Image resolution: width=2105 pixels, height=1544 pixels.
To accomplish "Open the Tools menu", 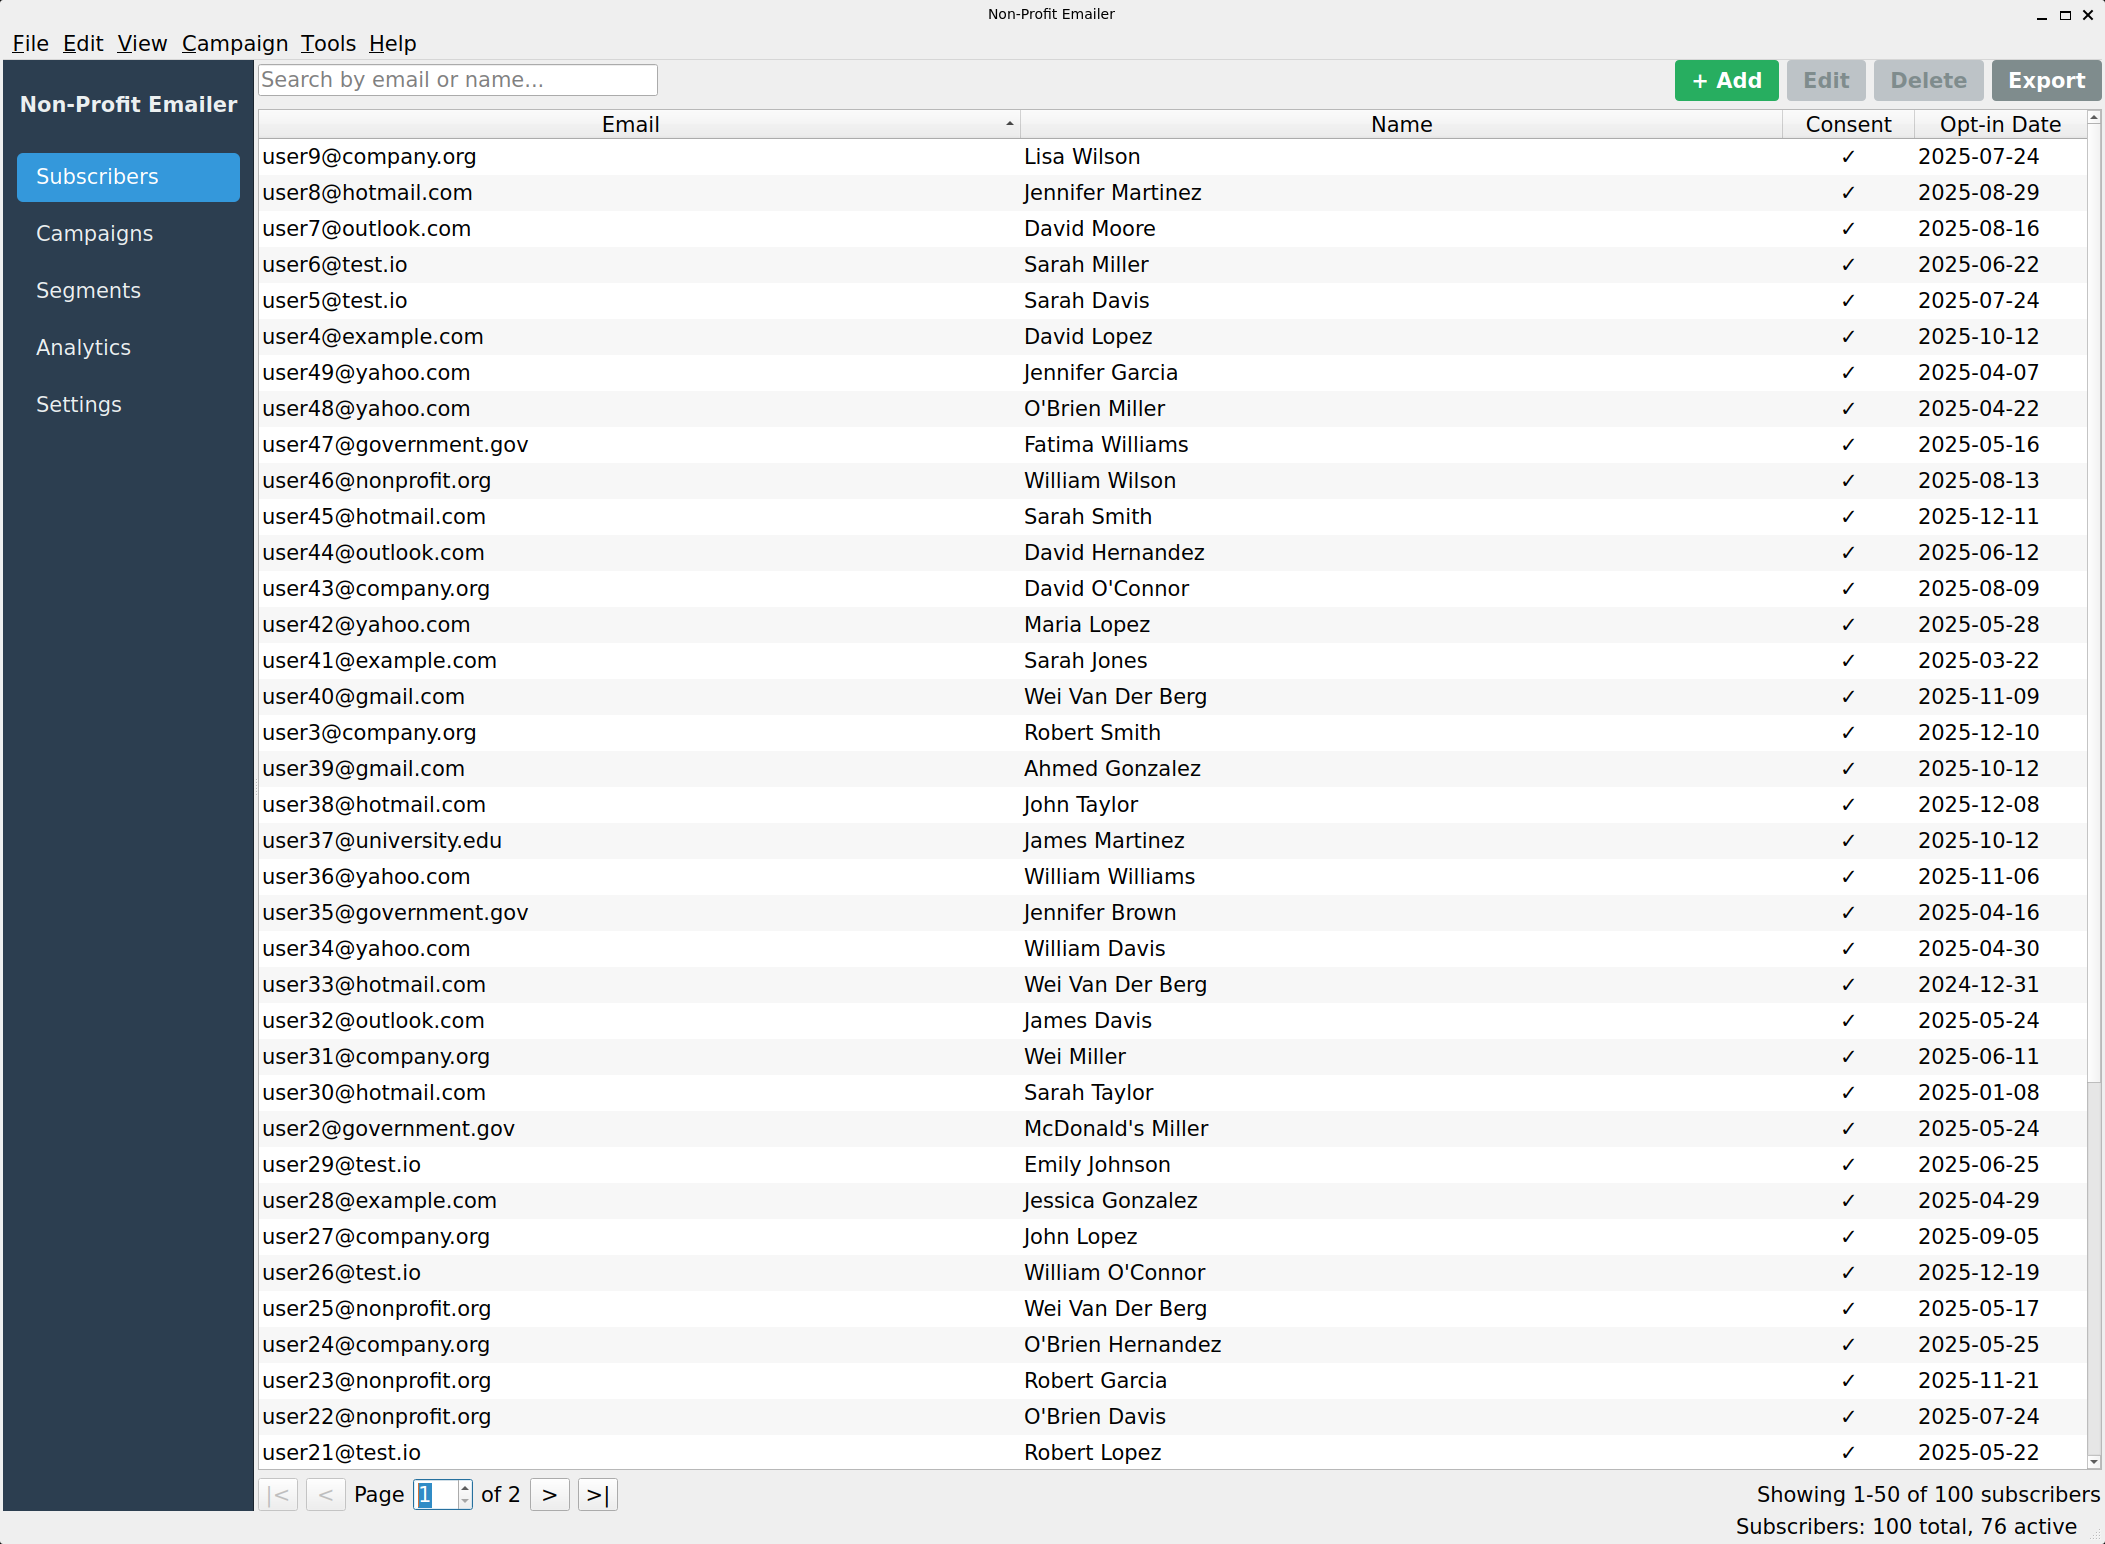I will pyautogui.click(x=328, y=43).
